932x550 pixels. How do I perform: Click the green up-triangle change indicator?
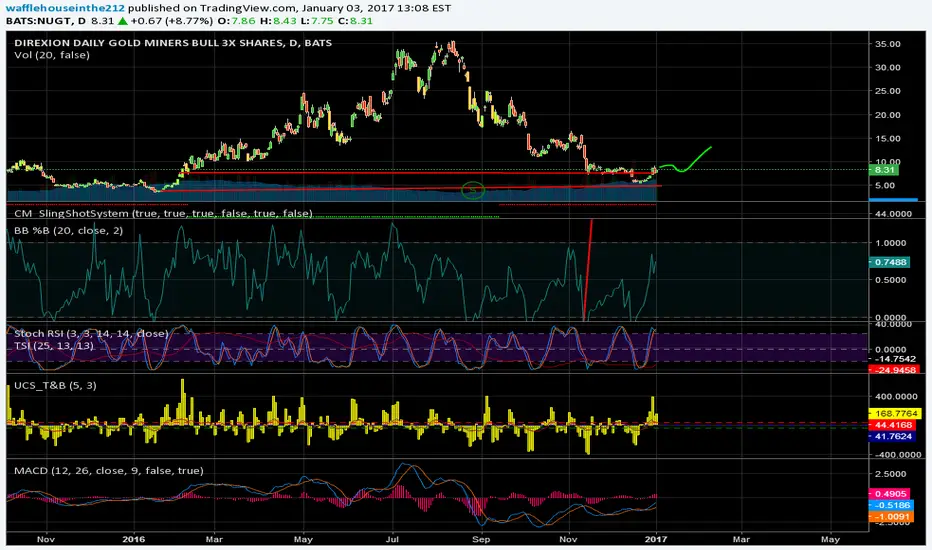point(122,21)
